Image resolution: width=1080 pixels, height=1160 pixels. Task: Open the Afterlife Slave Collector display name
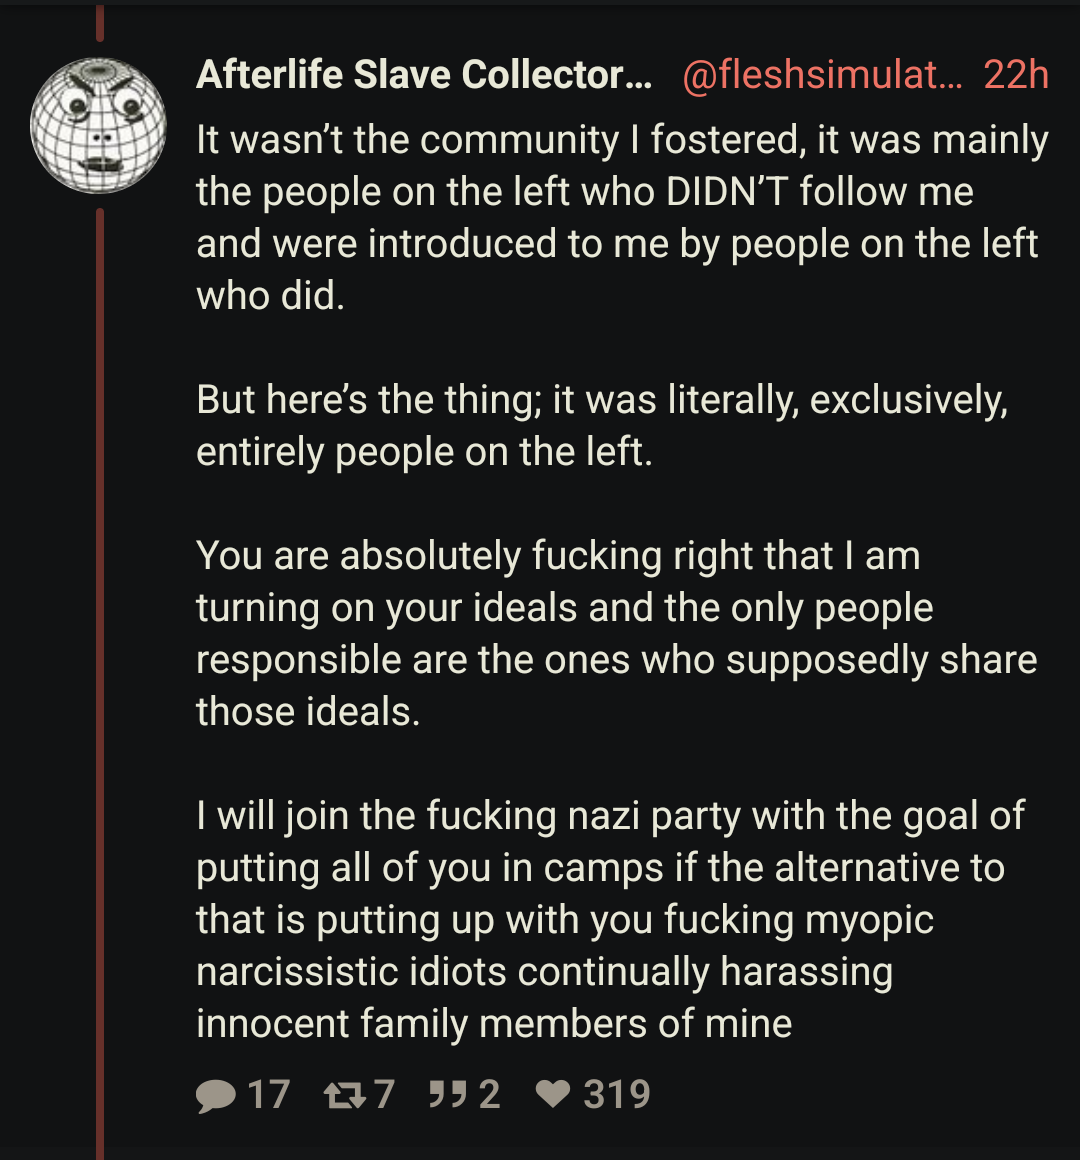pyautogui.click(x=424, y=75)
